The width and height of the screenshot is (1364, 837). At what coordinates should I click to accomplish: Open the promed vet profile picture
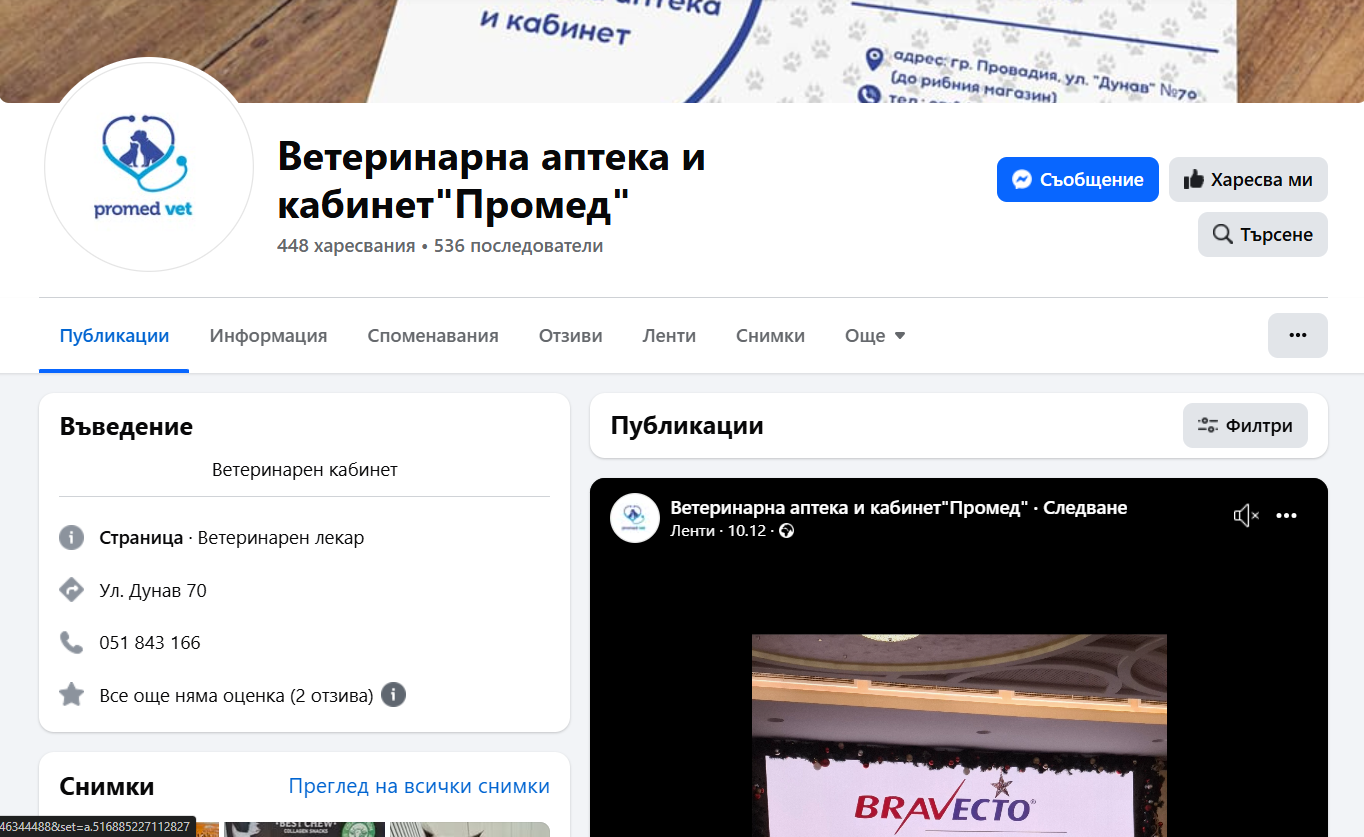pyautogui.click(x=149, y=166)
